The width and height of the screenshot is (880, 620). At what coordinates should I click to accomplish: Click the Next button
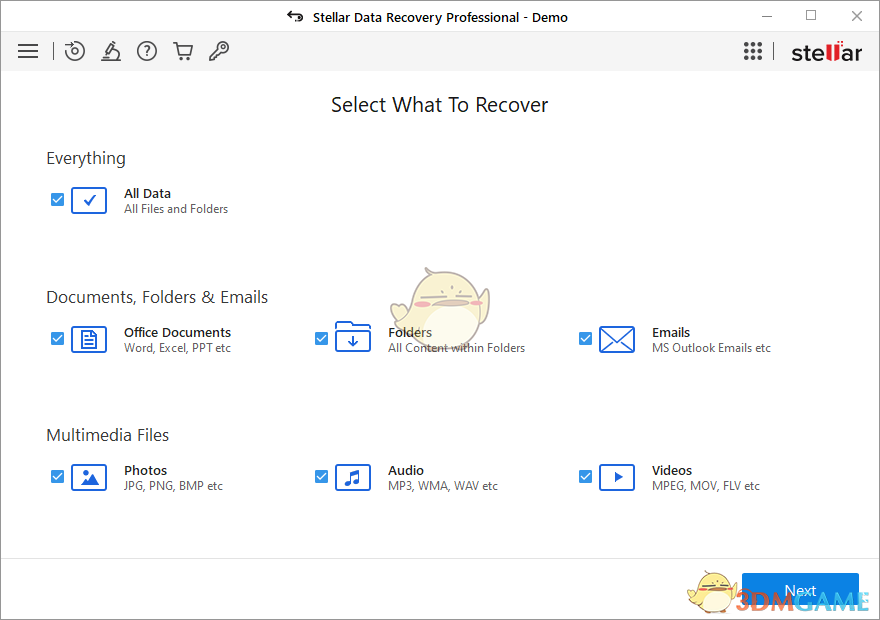coord(800,590)
